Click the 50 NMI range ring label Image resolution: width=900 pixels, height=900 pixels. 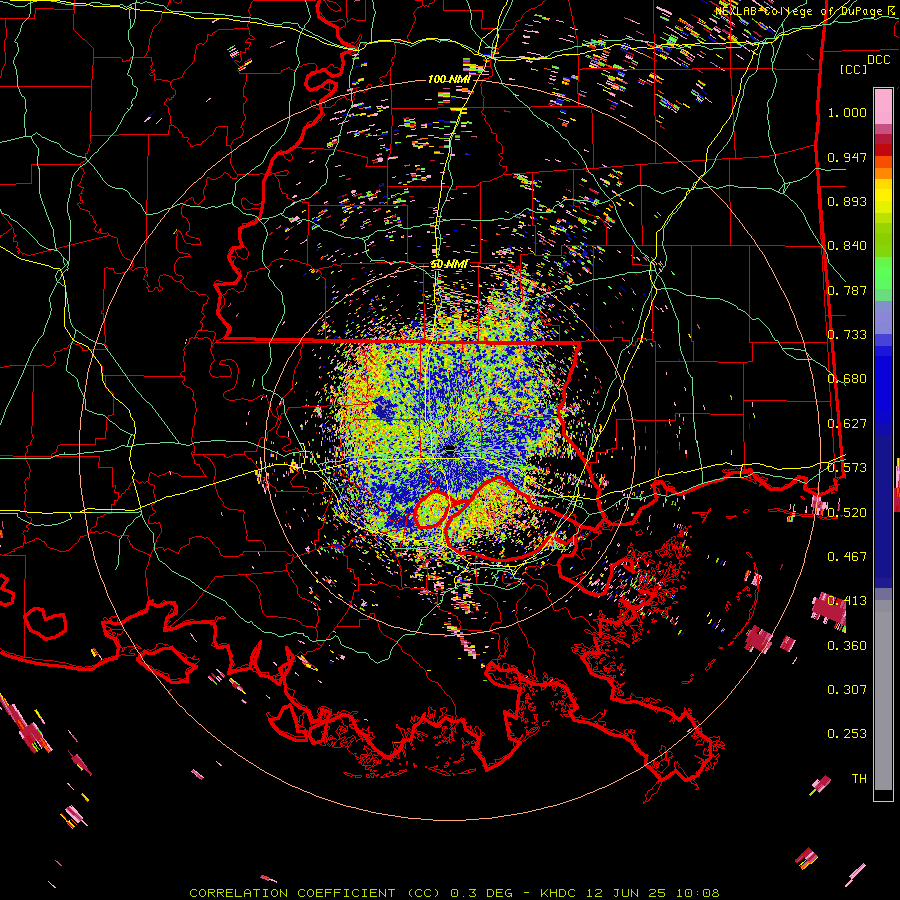[x=449, y=265]
